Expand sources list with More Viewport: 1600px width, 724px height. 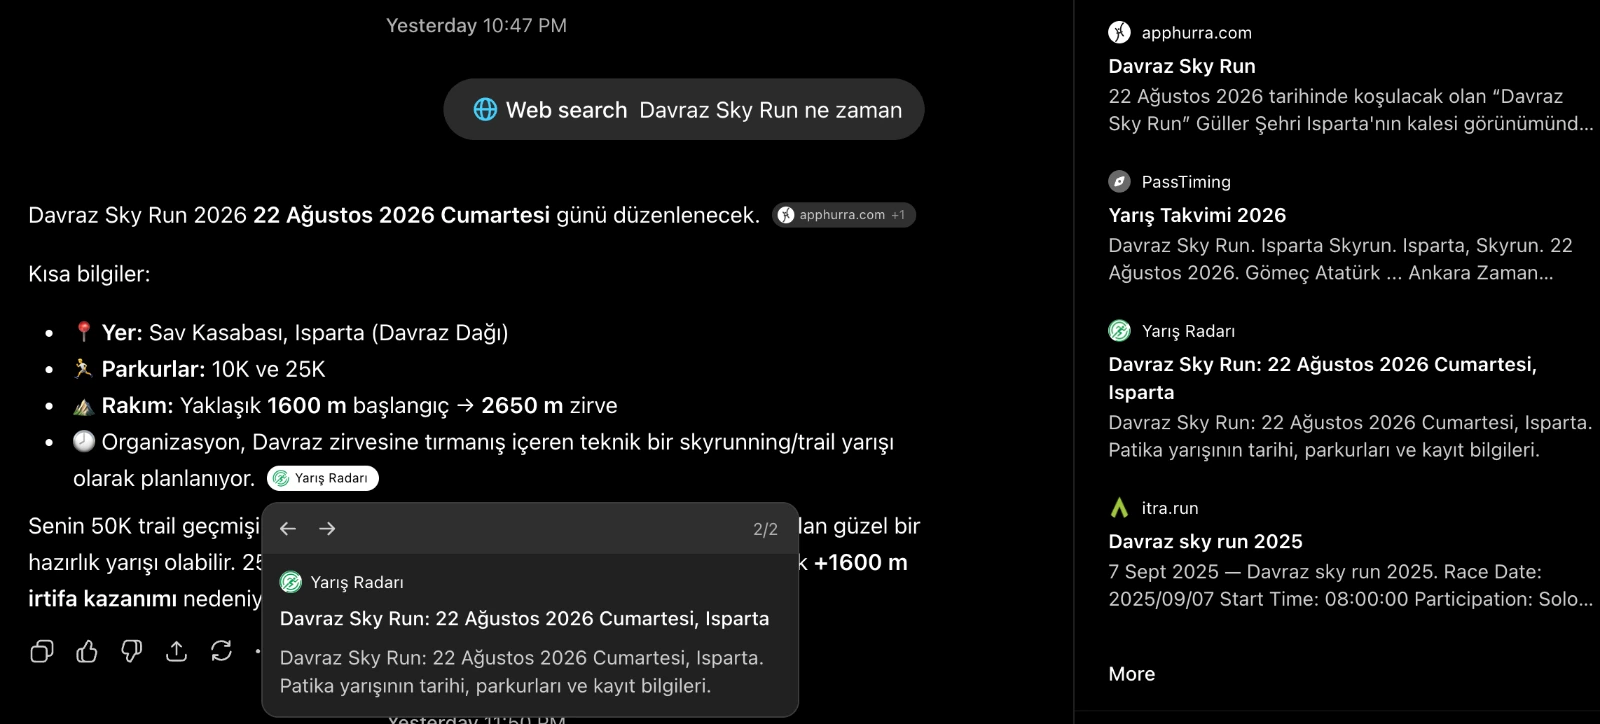click(x=1132, y=674)
